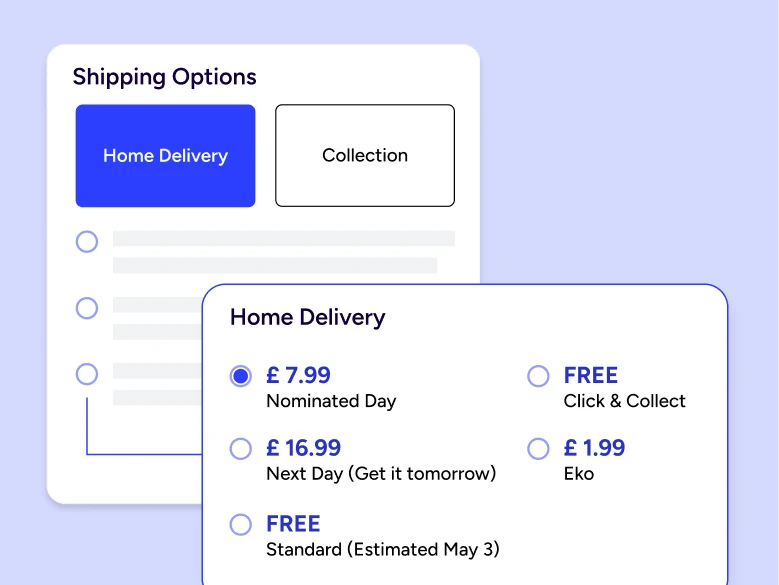Click the Home Delivery popup heading
Image resolution: width=779 pixels, height=585 pixels.
coord(307,318)
